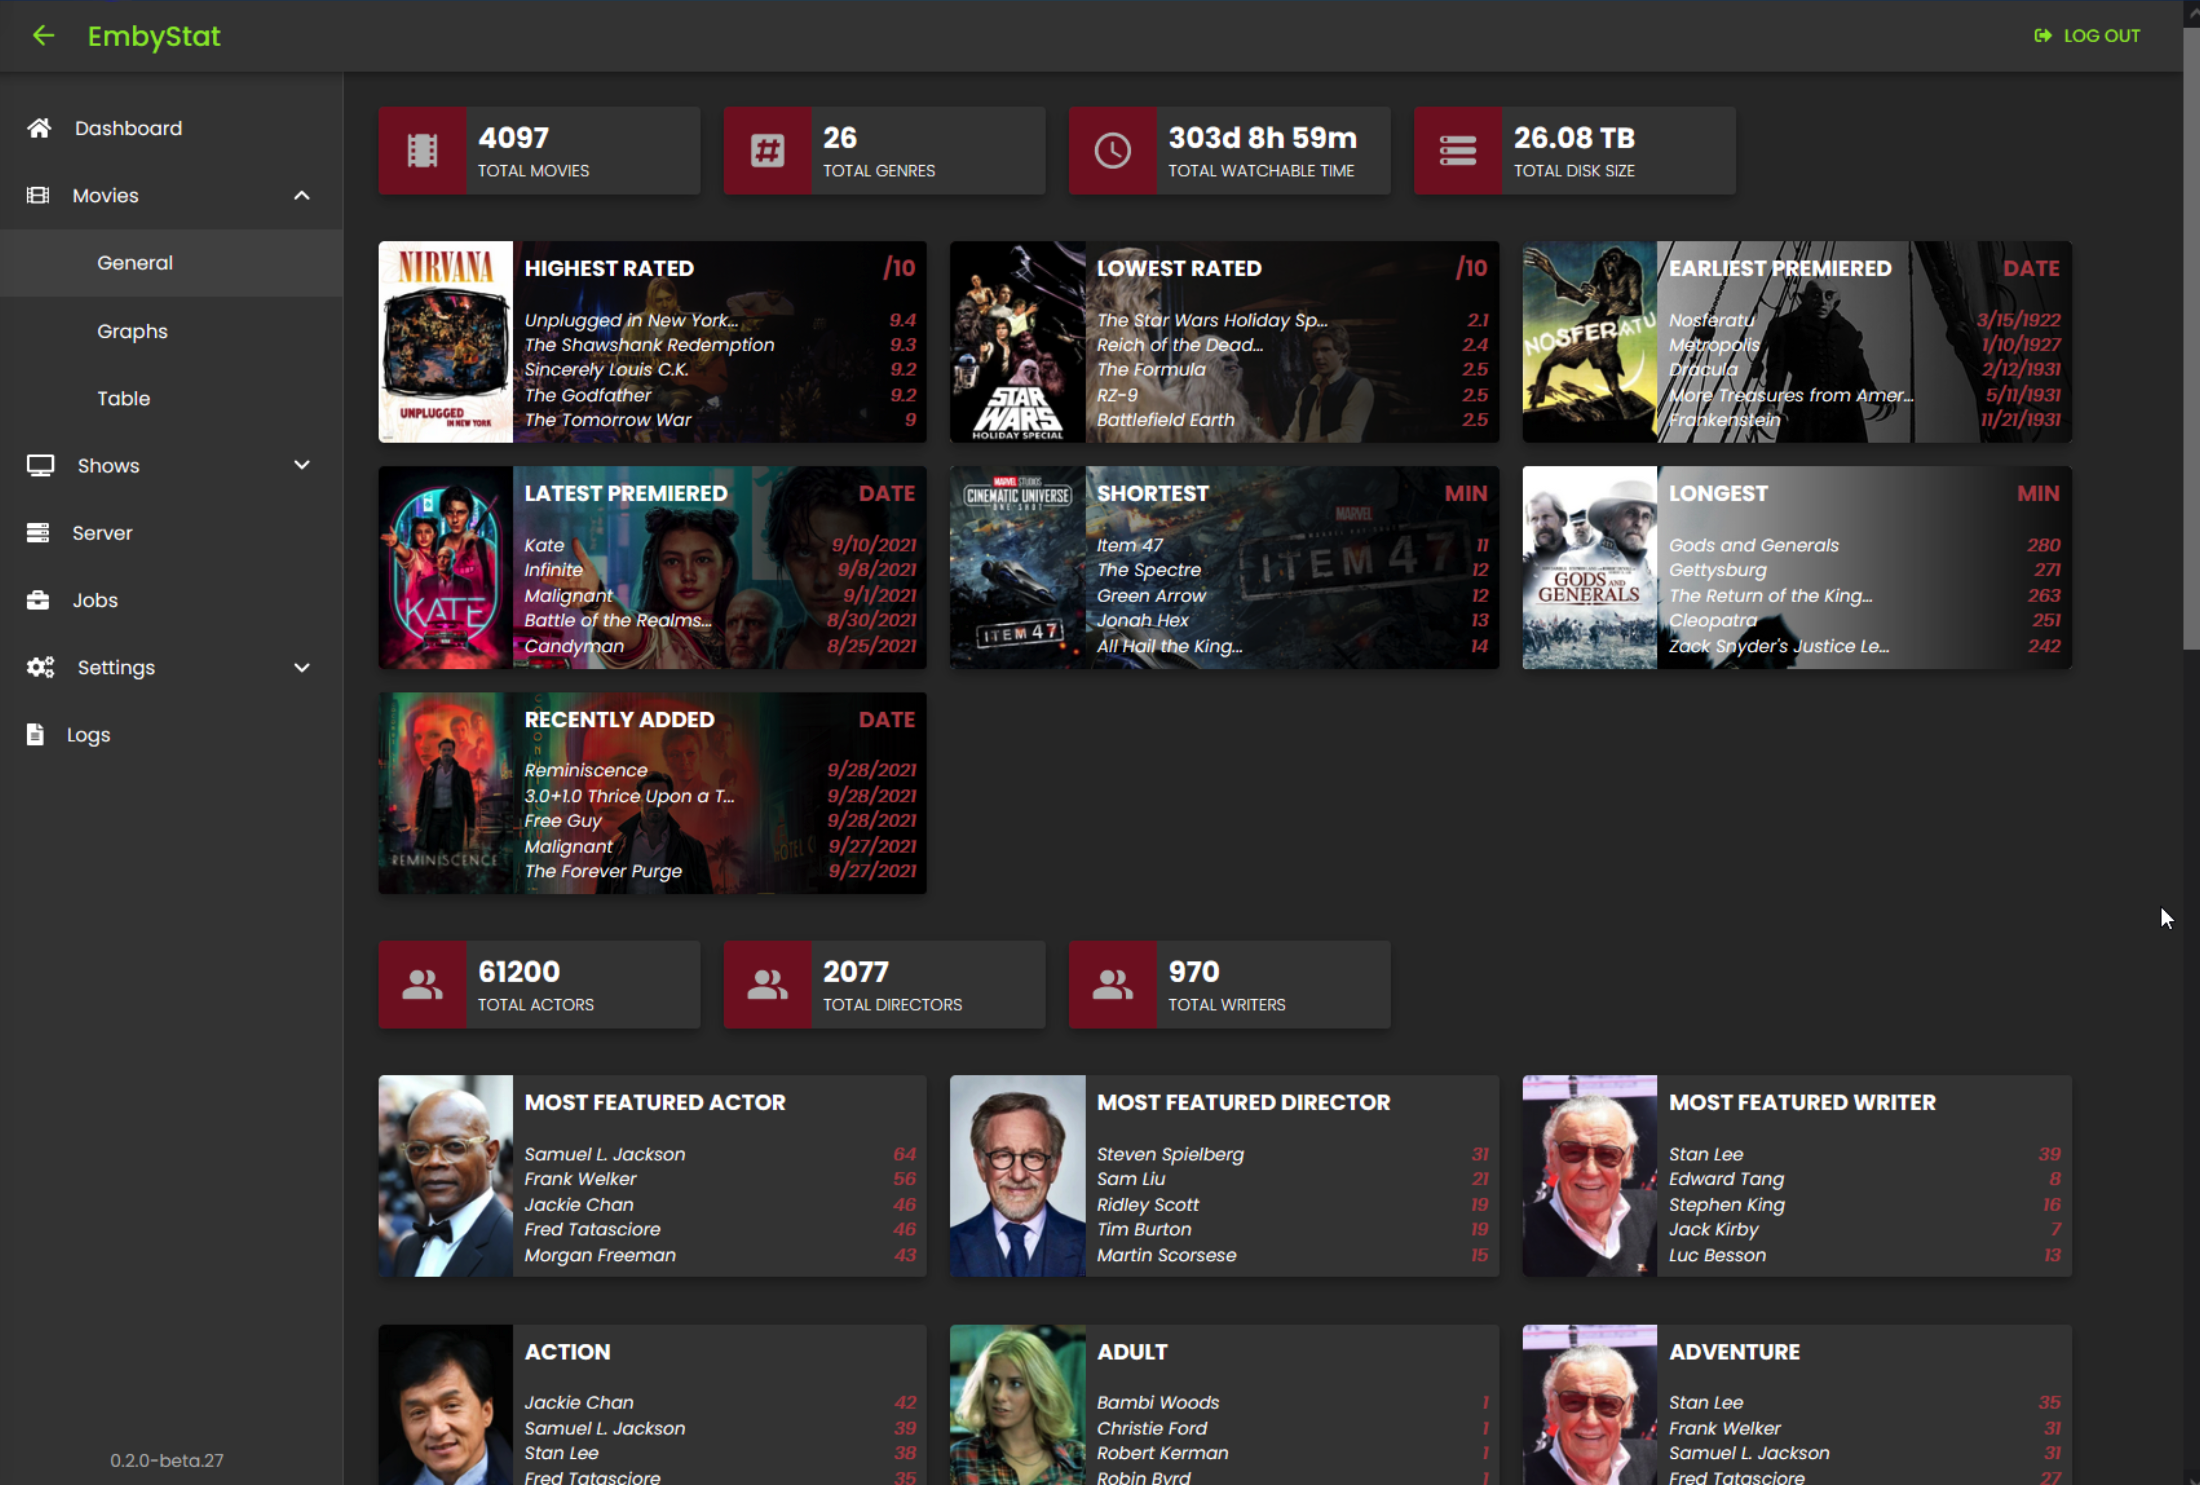Click the Nirvana Unplugged poster thumbnail

click(446, 342)
